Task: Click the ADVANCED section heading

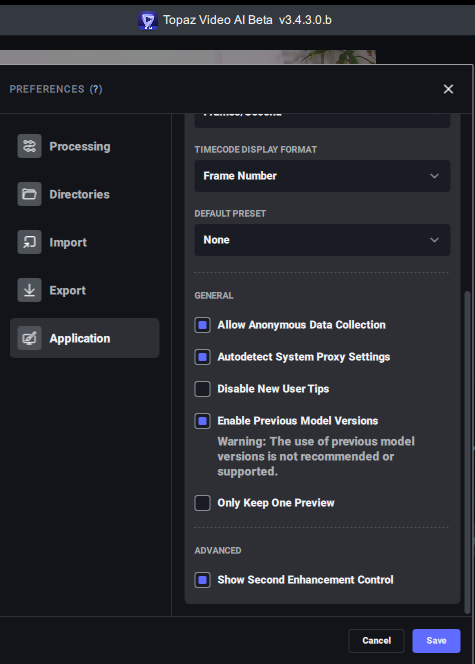Action: coord(218,551)
